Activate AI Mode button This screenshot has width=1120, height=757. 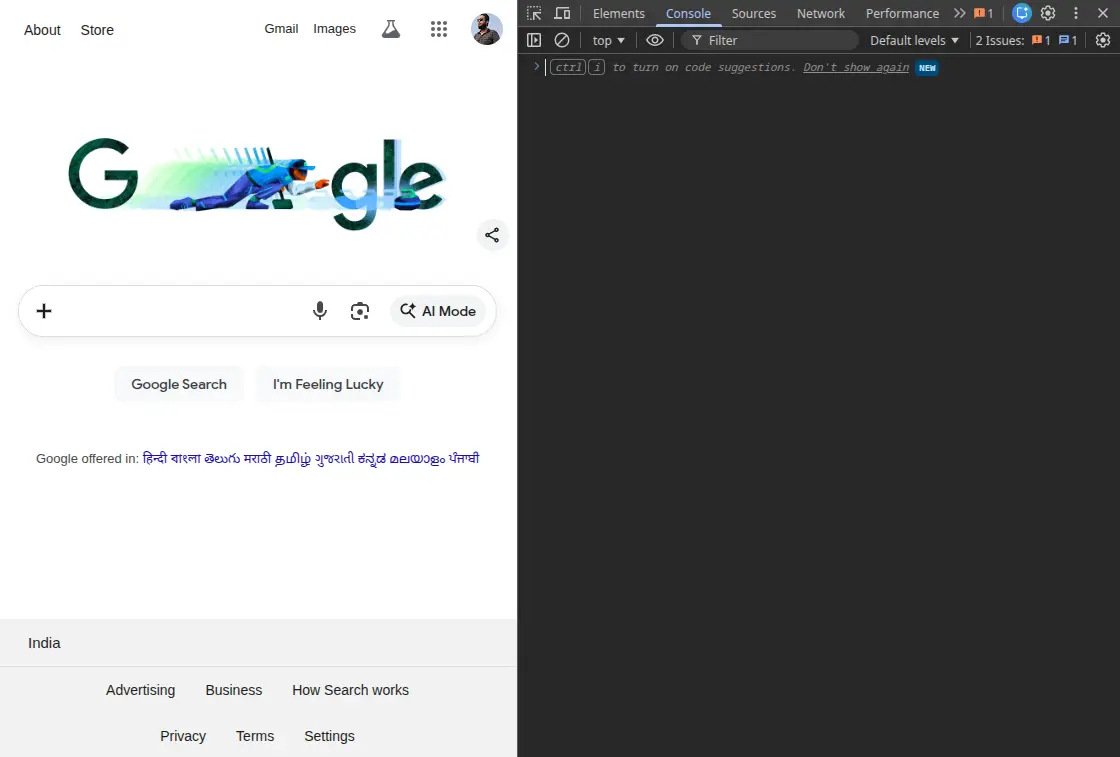click(x=438, y=311)
